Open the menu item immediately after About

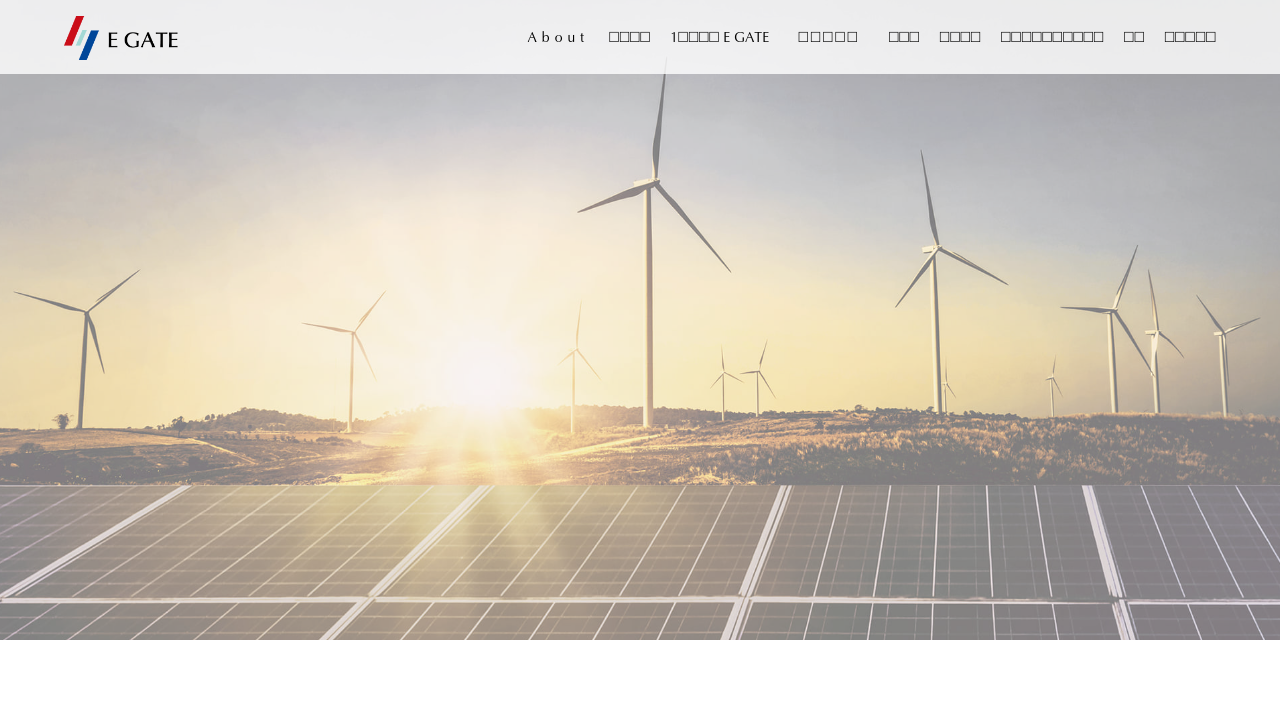tap(629, 37)
